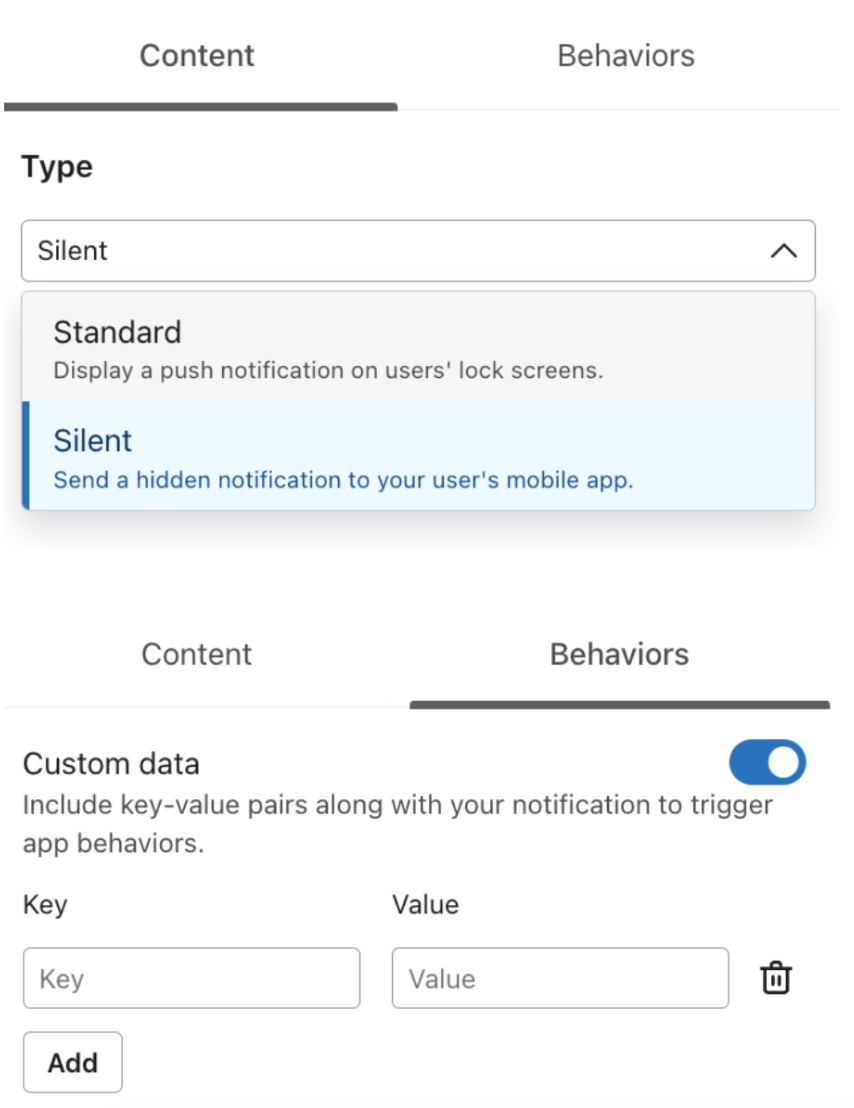Click the Custom data heading label
Viewport: 854px width, 1108px height.
(x=111, y=764)
